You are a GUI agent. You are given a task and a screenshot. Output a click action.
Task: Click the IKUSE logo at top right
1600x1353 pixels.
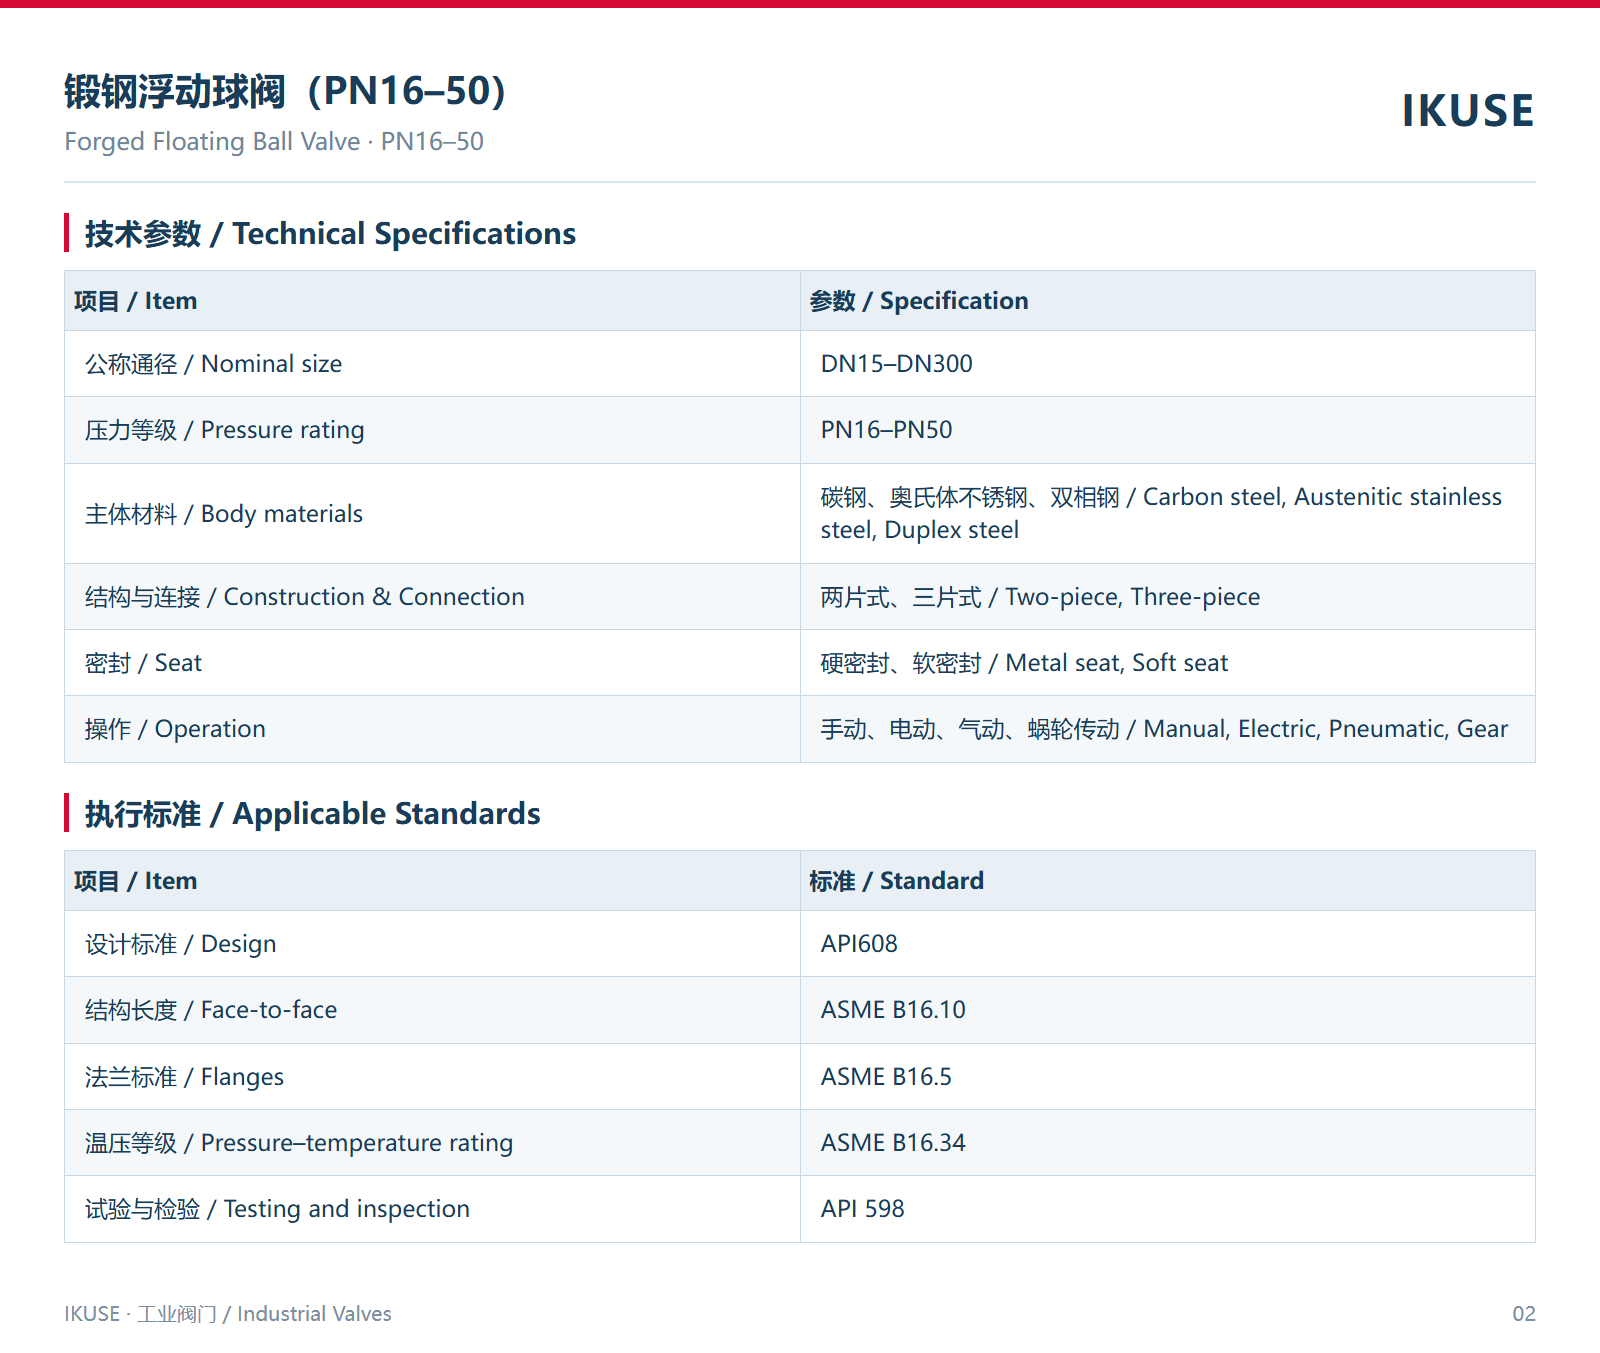pyautogui.click(x=1467, y=111)
